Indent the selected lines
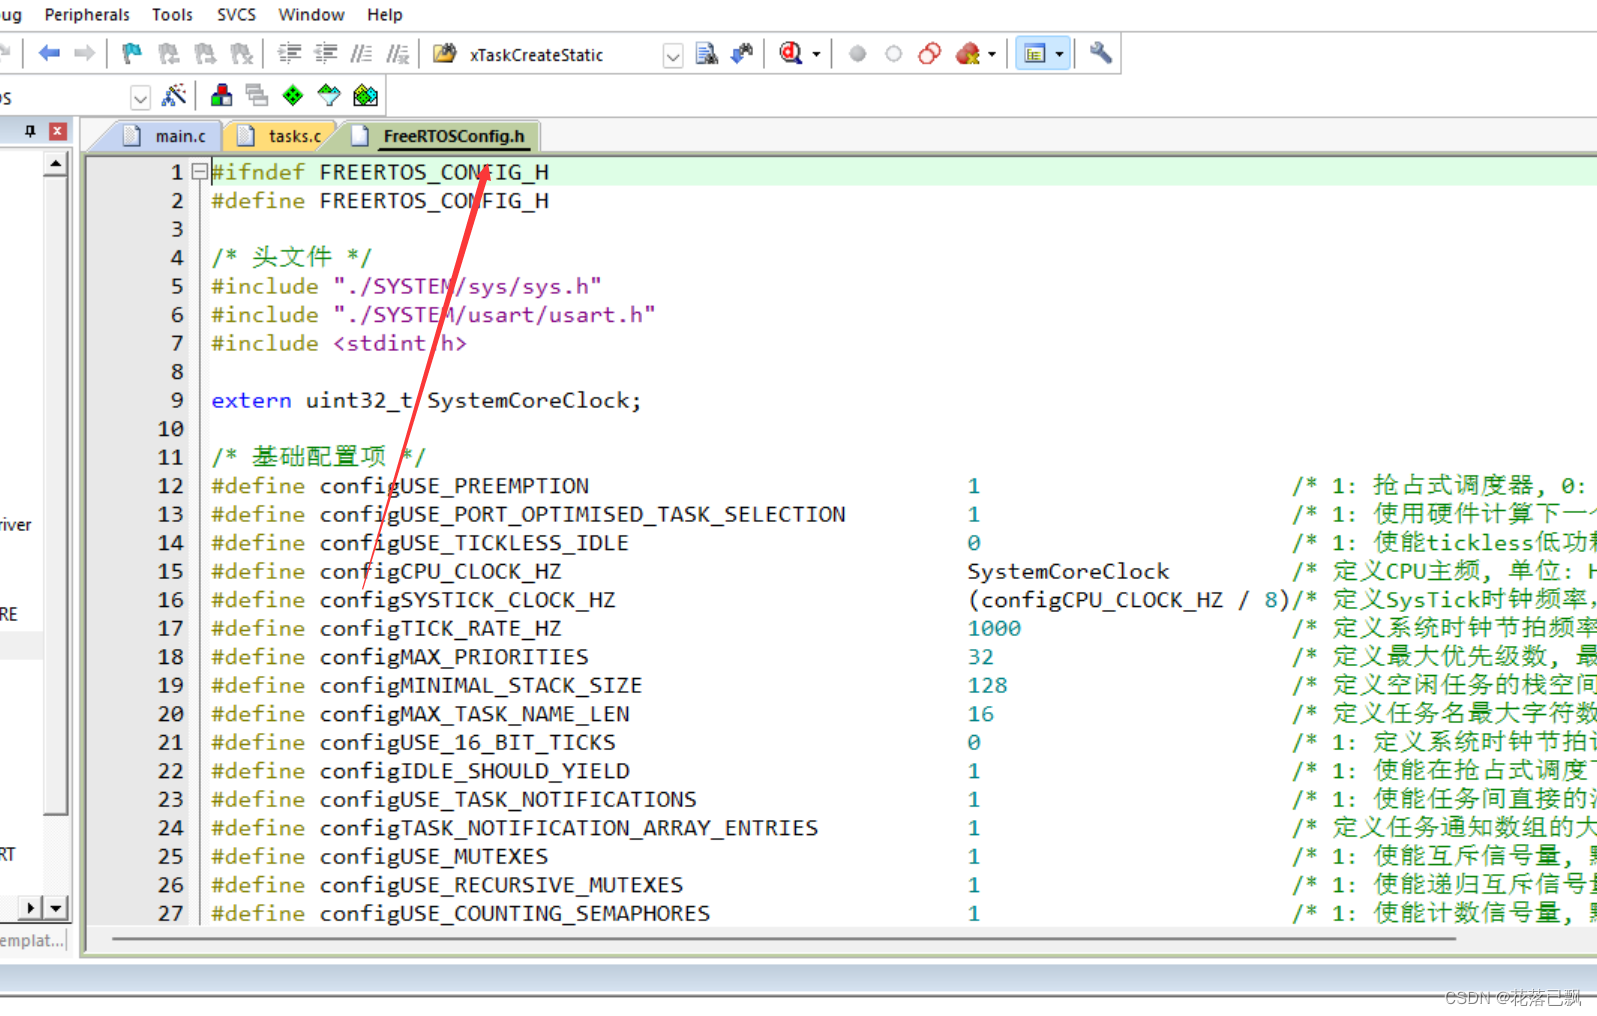The image size is (1597, 1016). [289, 53]
